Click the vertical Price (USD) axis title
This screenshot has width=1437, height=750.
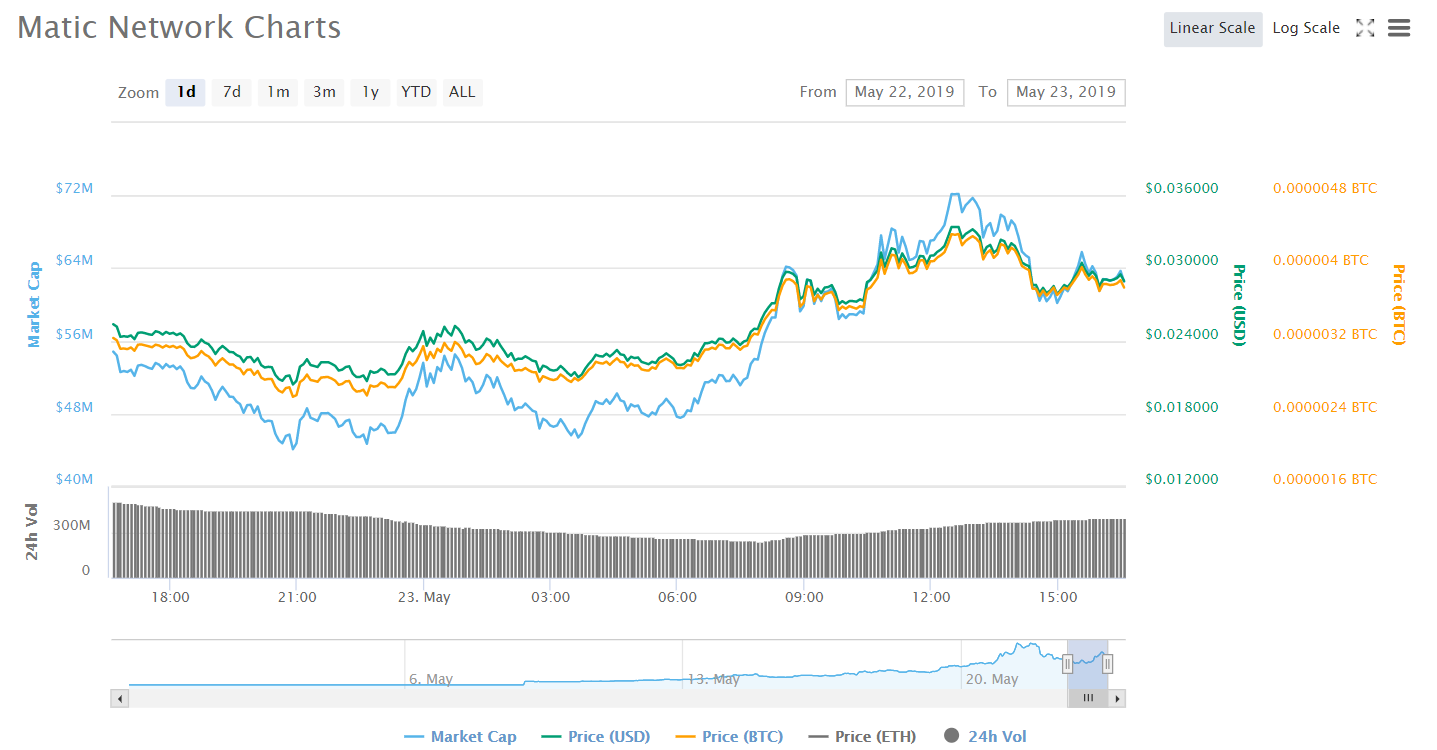[x=1240, y=305]
